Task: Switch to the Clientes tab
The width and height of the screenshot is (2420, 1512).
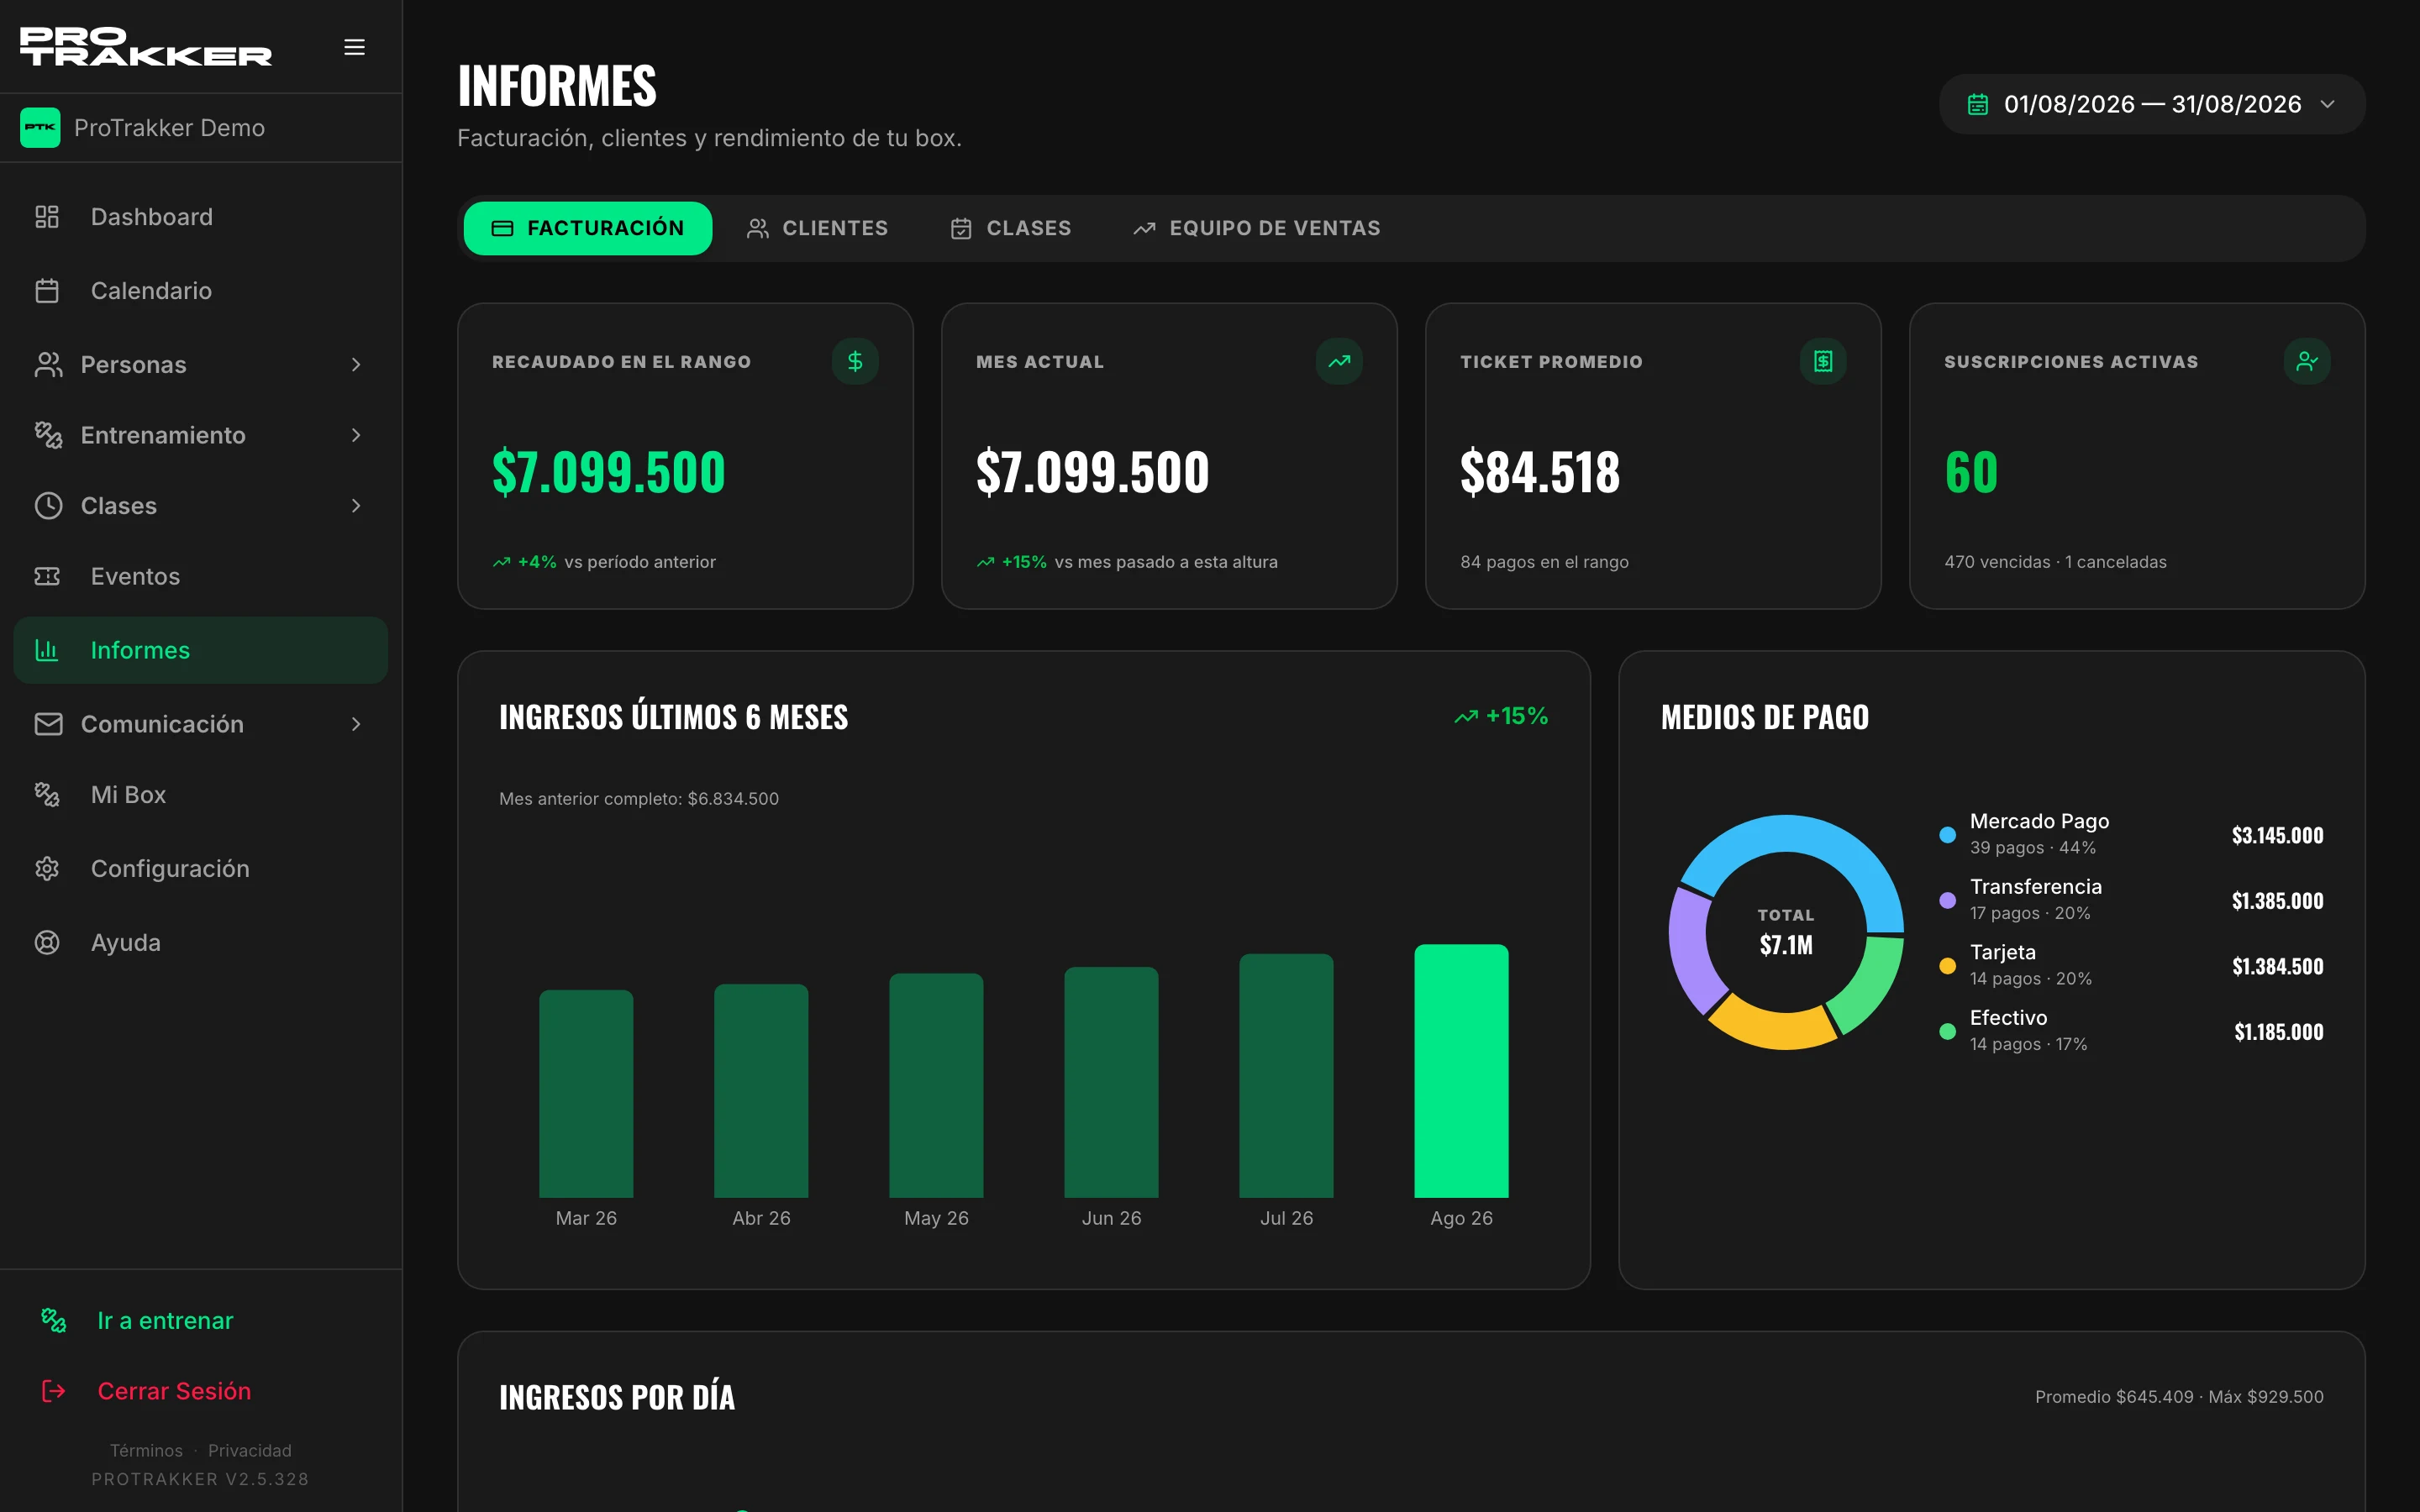Action: pyautogui.click(x=817, y=228)
